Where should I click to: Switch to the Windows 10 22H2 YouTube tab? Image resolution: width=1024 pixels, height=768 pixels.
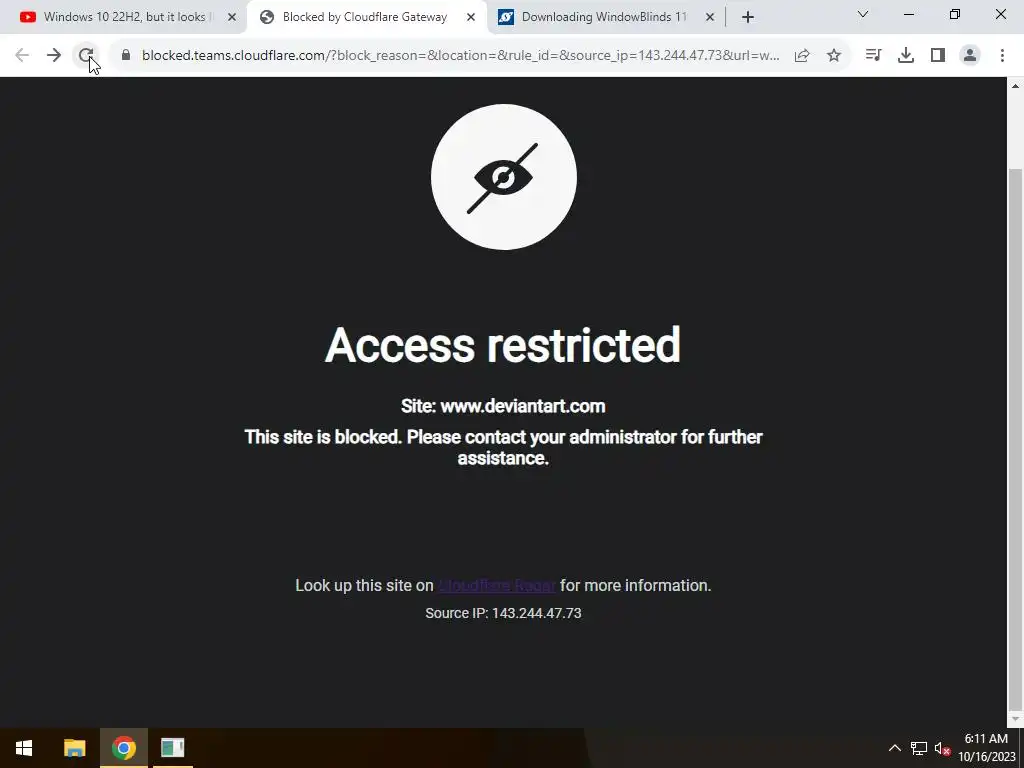(x=124, y=17)
